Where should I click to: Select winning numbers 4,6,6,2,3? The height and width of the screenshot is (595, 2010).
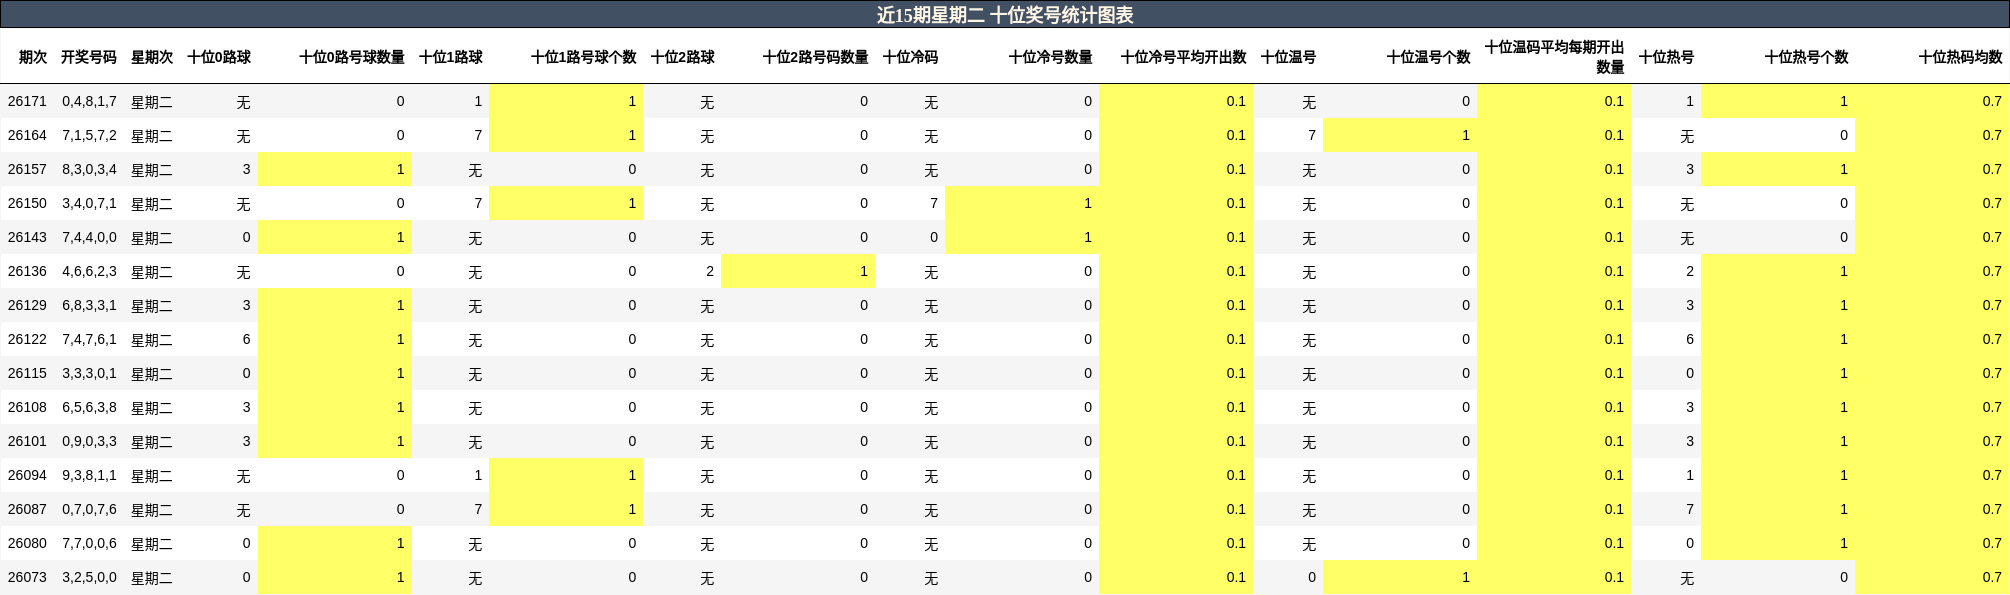pyautogui.click(x=89, y=271)
